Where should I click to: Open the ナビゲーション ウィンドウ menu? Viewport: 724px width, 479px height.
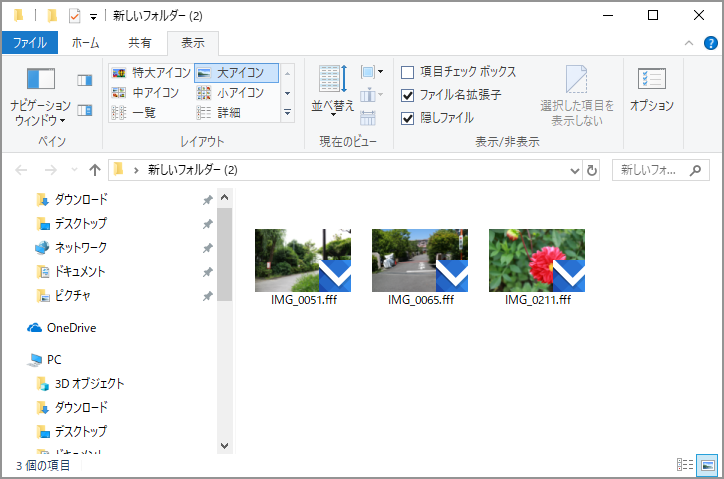point(40,97)
